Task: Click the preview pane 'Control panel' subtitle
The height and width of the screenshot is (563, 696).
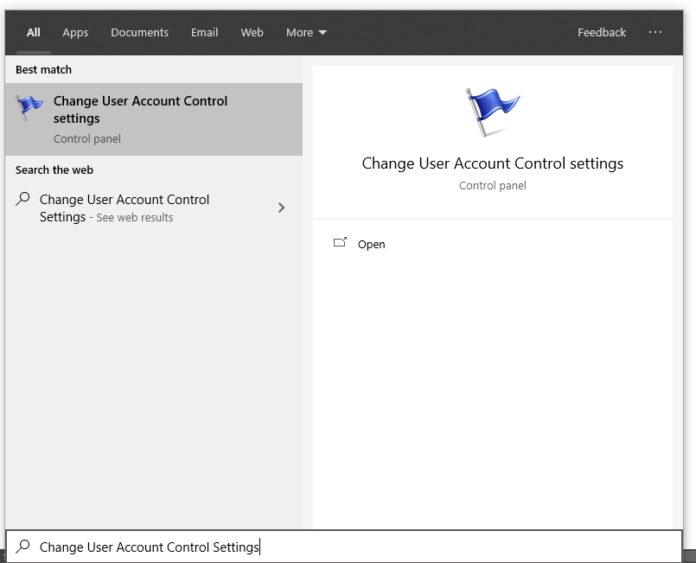Action: [492, 186]
